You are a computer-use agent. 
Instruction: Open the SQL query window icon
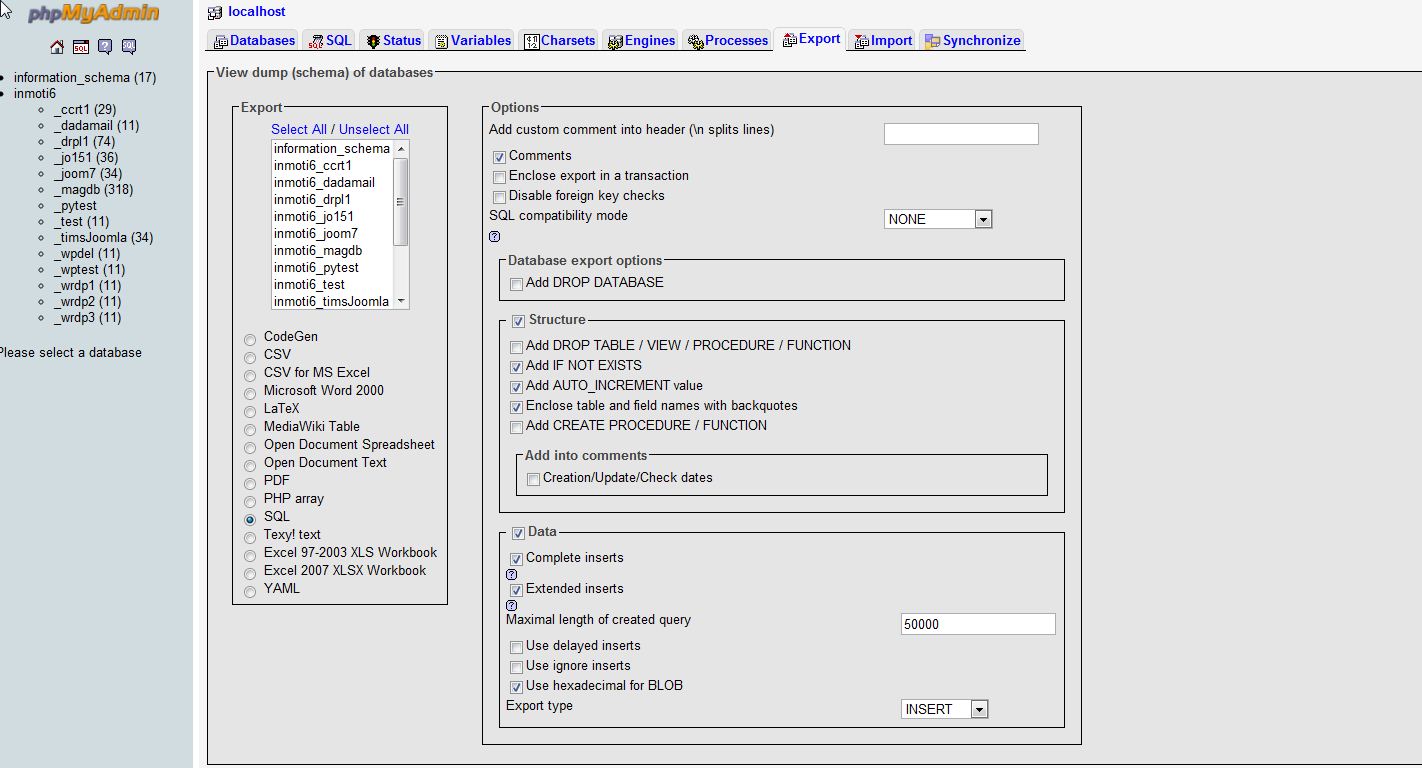pyautogui.click(x=81, y=47)
